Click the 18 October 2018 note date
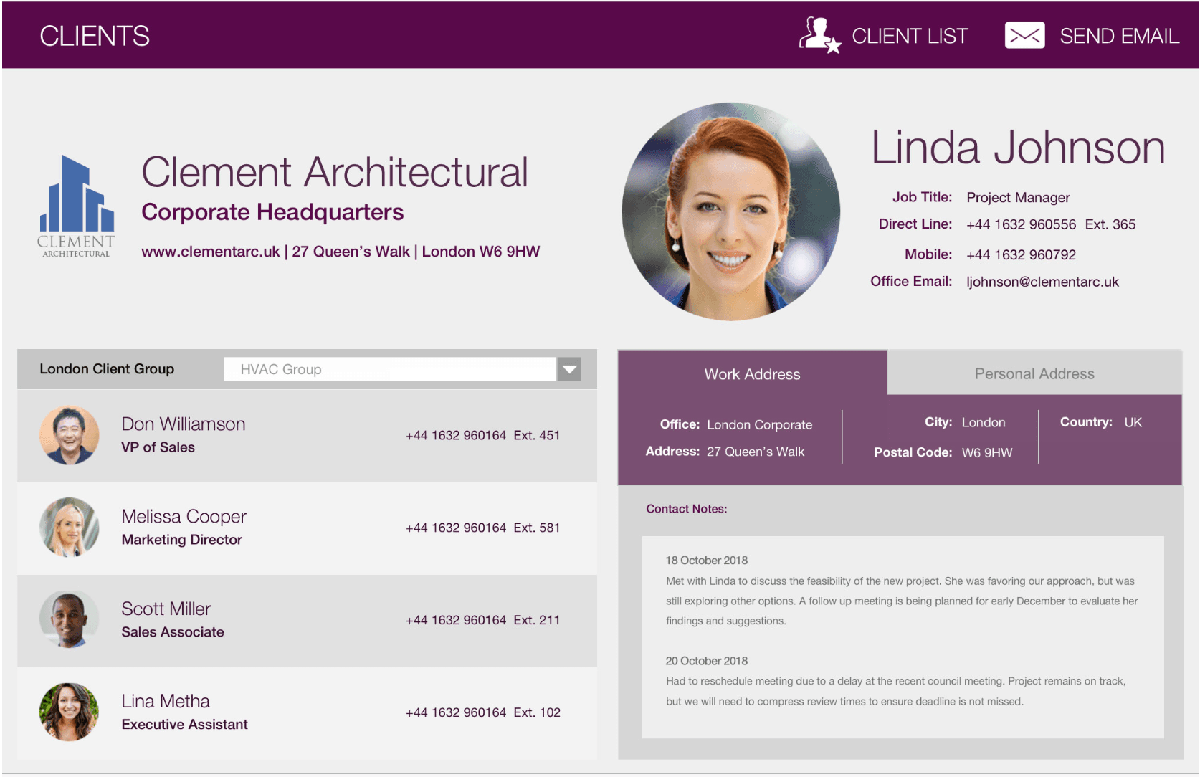Image resolution: width=1200 pixels, height=777 pixels. [707, 560]
